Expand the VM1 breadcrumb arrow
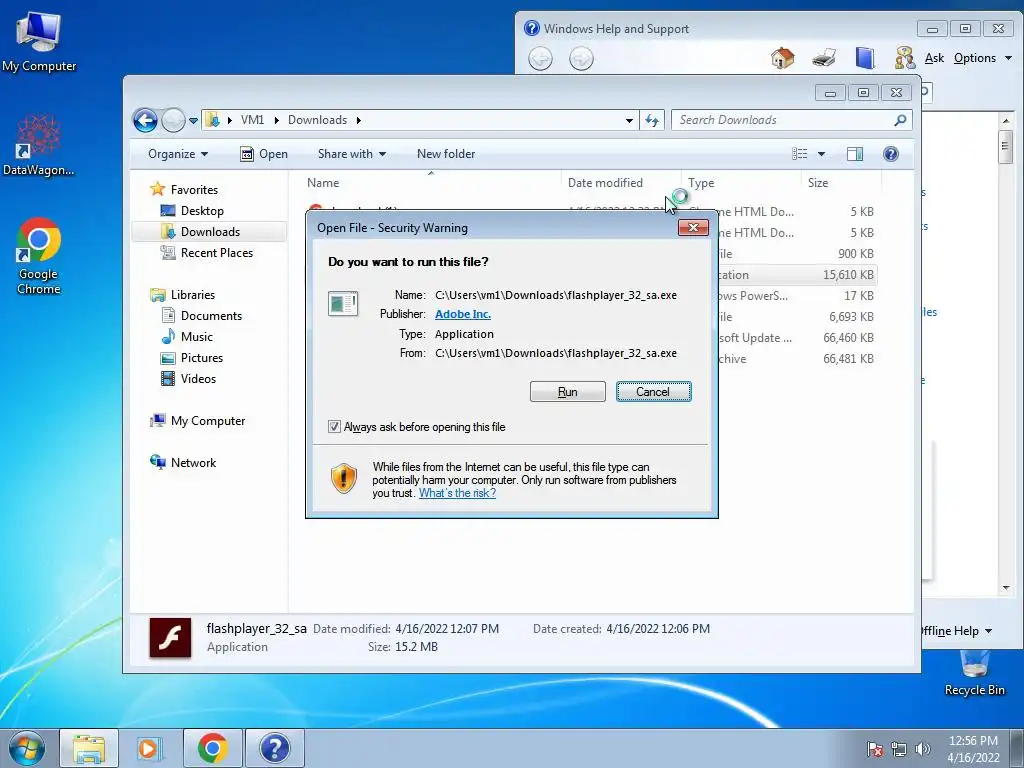The height and width of the screenshot is (768, 1024). 277,120
